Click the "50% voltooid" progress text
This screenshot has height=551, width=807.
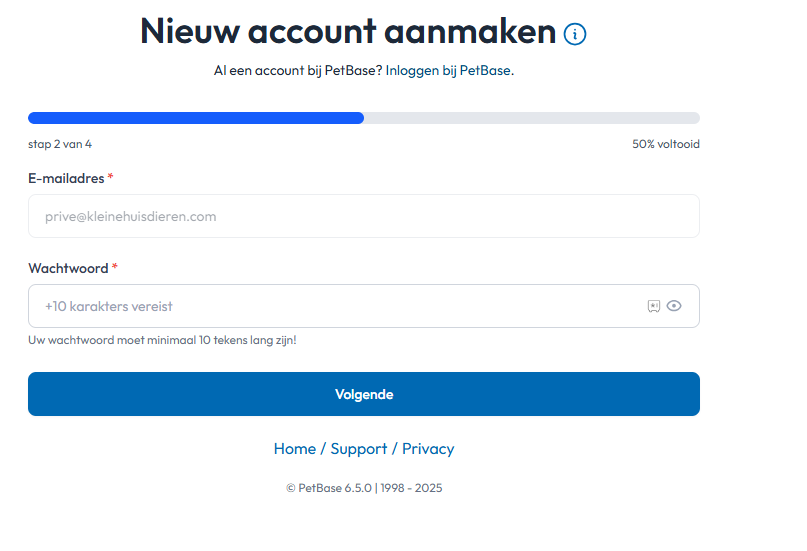pos(665,144)
